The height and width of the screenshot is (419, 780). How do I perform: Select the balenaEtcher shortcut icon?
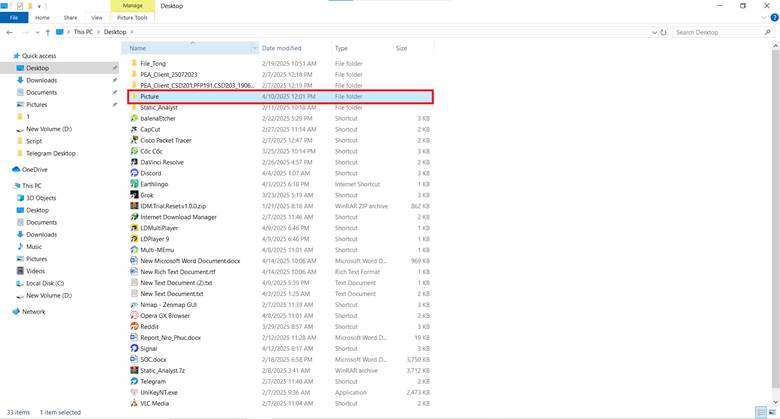[134, 118]
